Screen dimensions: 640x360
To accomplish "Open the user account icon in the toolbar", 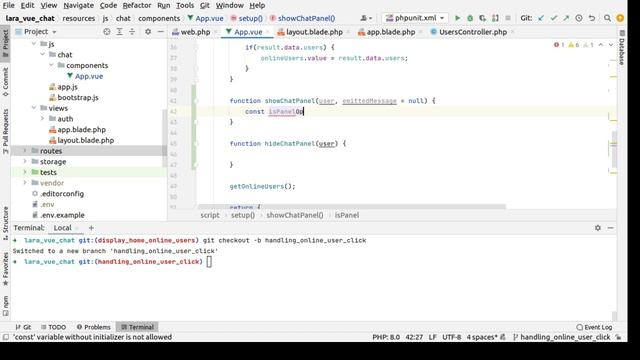I will tap(366, 18).
